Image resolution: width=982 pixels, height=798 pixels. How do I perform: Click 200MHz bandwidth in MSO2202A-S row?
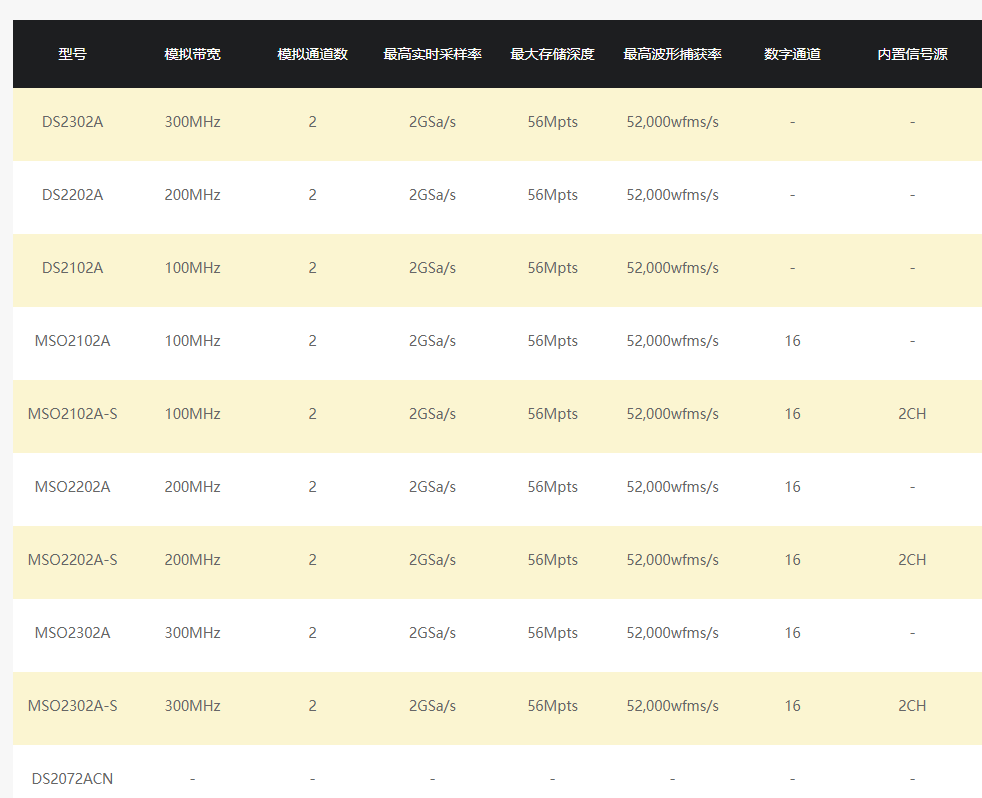192,560
